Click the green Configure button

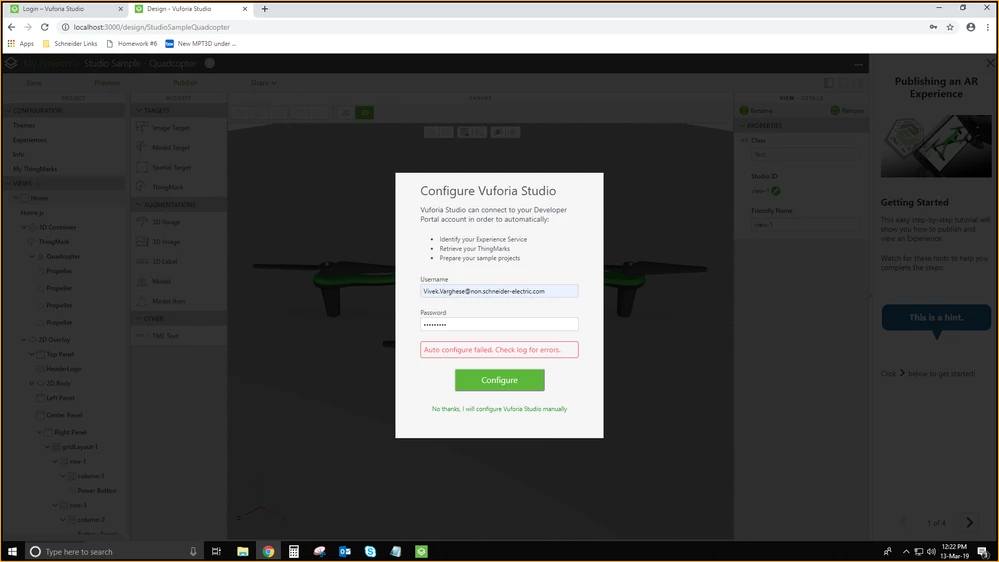coord(500,380)
